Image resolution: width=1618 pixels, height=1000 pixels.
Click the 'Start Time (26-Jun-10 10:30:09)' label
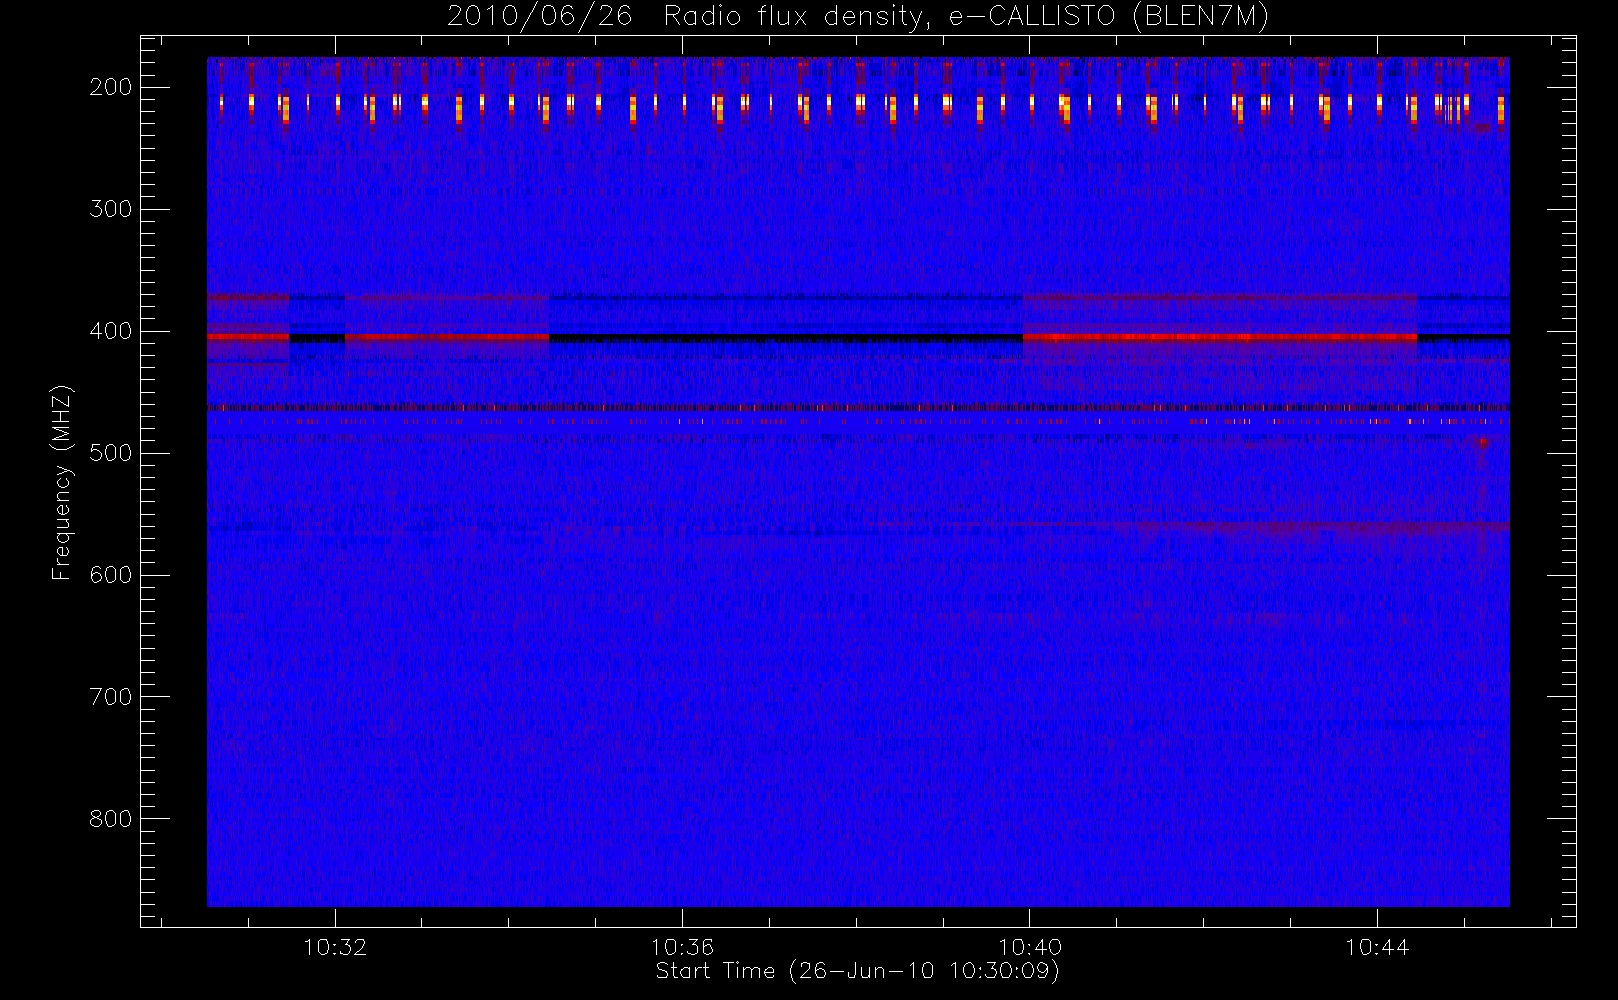point(857,971)
